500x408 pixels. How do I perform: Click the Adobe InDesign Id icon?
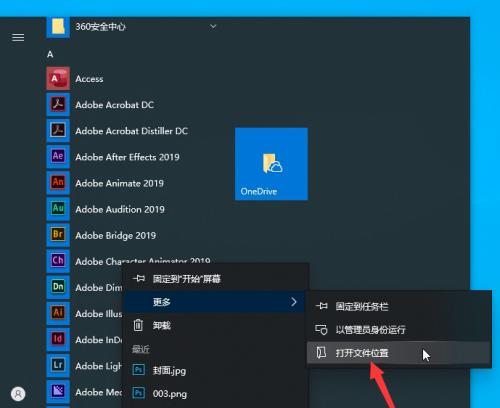point(58,339)
